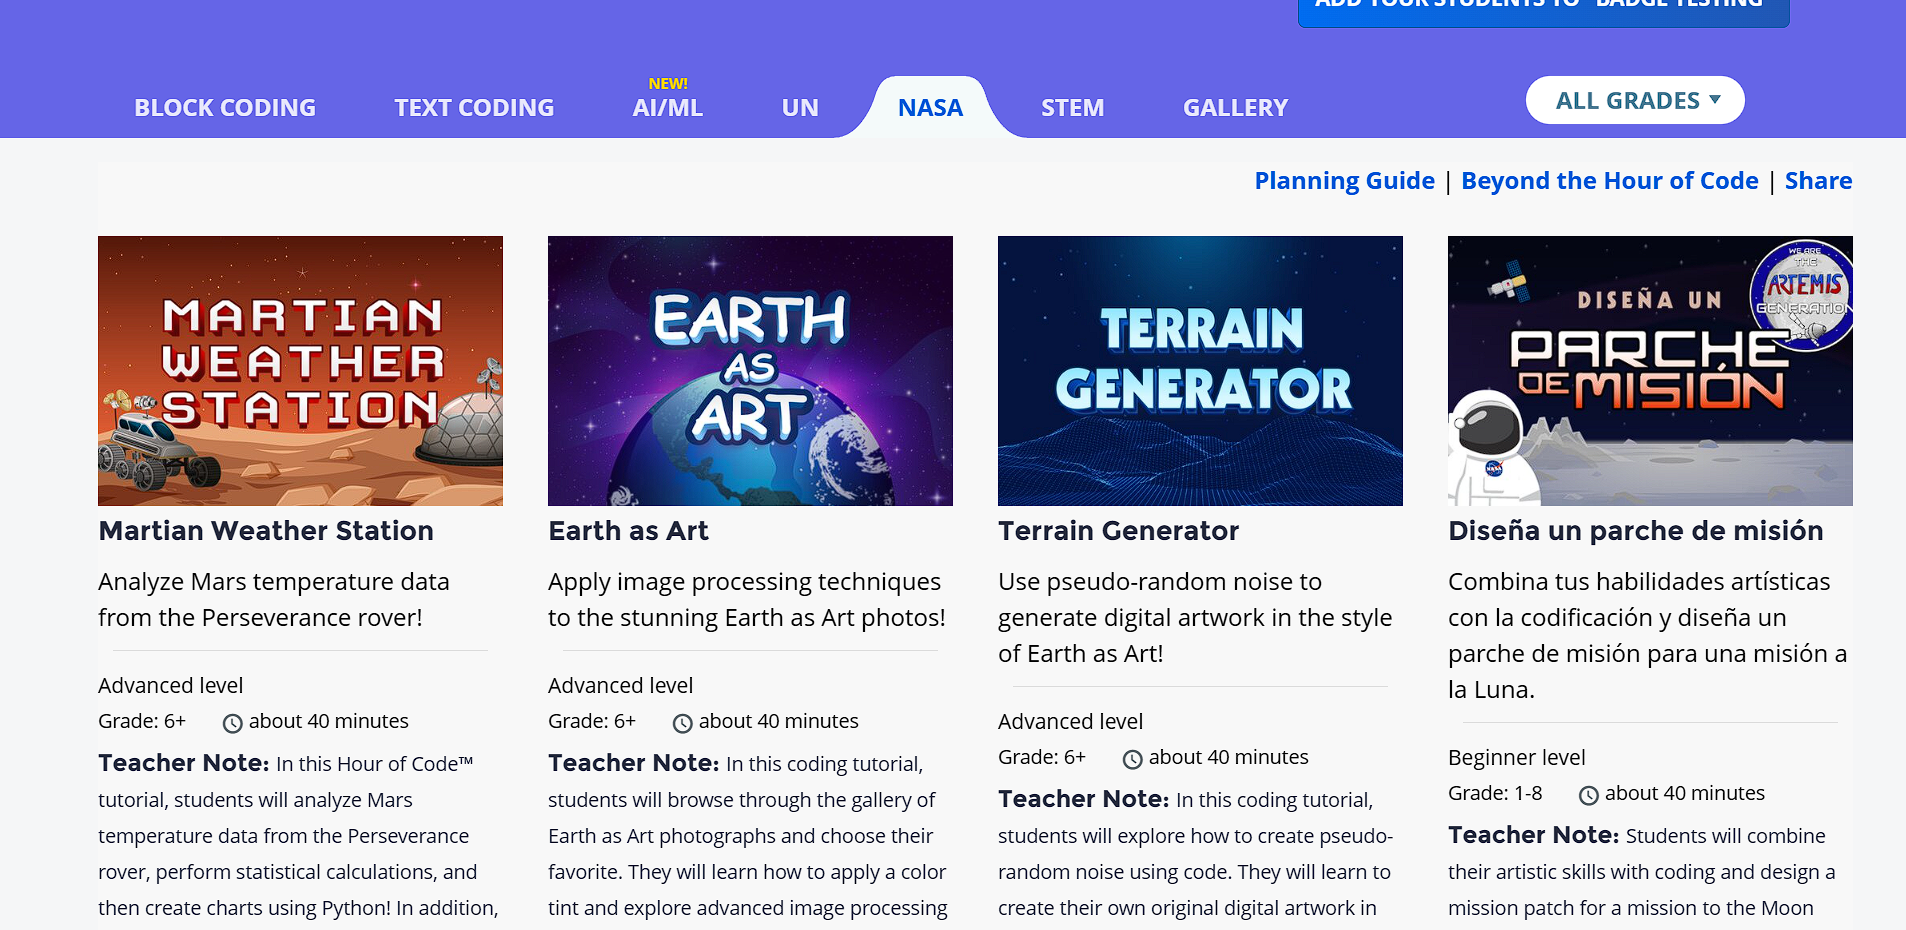Open the AI/ML tab

668,107
